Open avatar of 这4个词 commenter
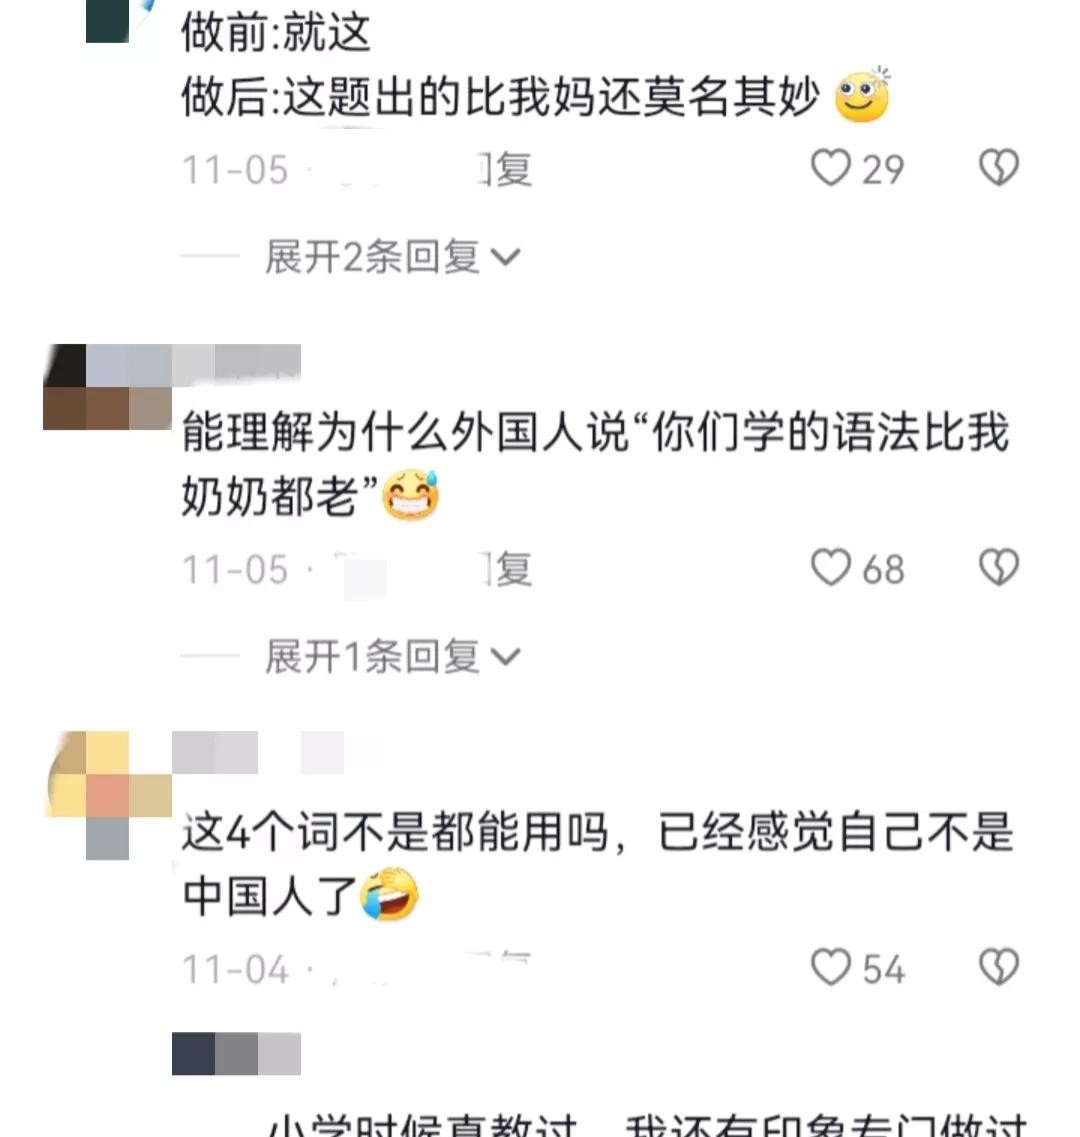The image size is (1080, 1137). pyautogui.click(x=109, y=795)
